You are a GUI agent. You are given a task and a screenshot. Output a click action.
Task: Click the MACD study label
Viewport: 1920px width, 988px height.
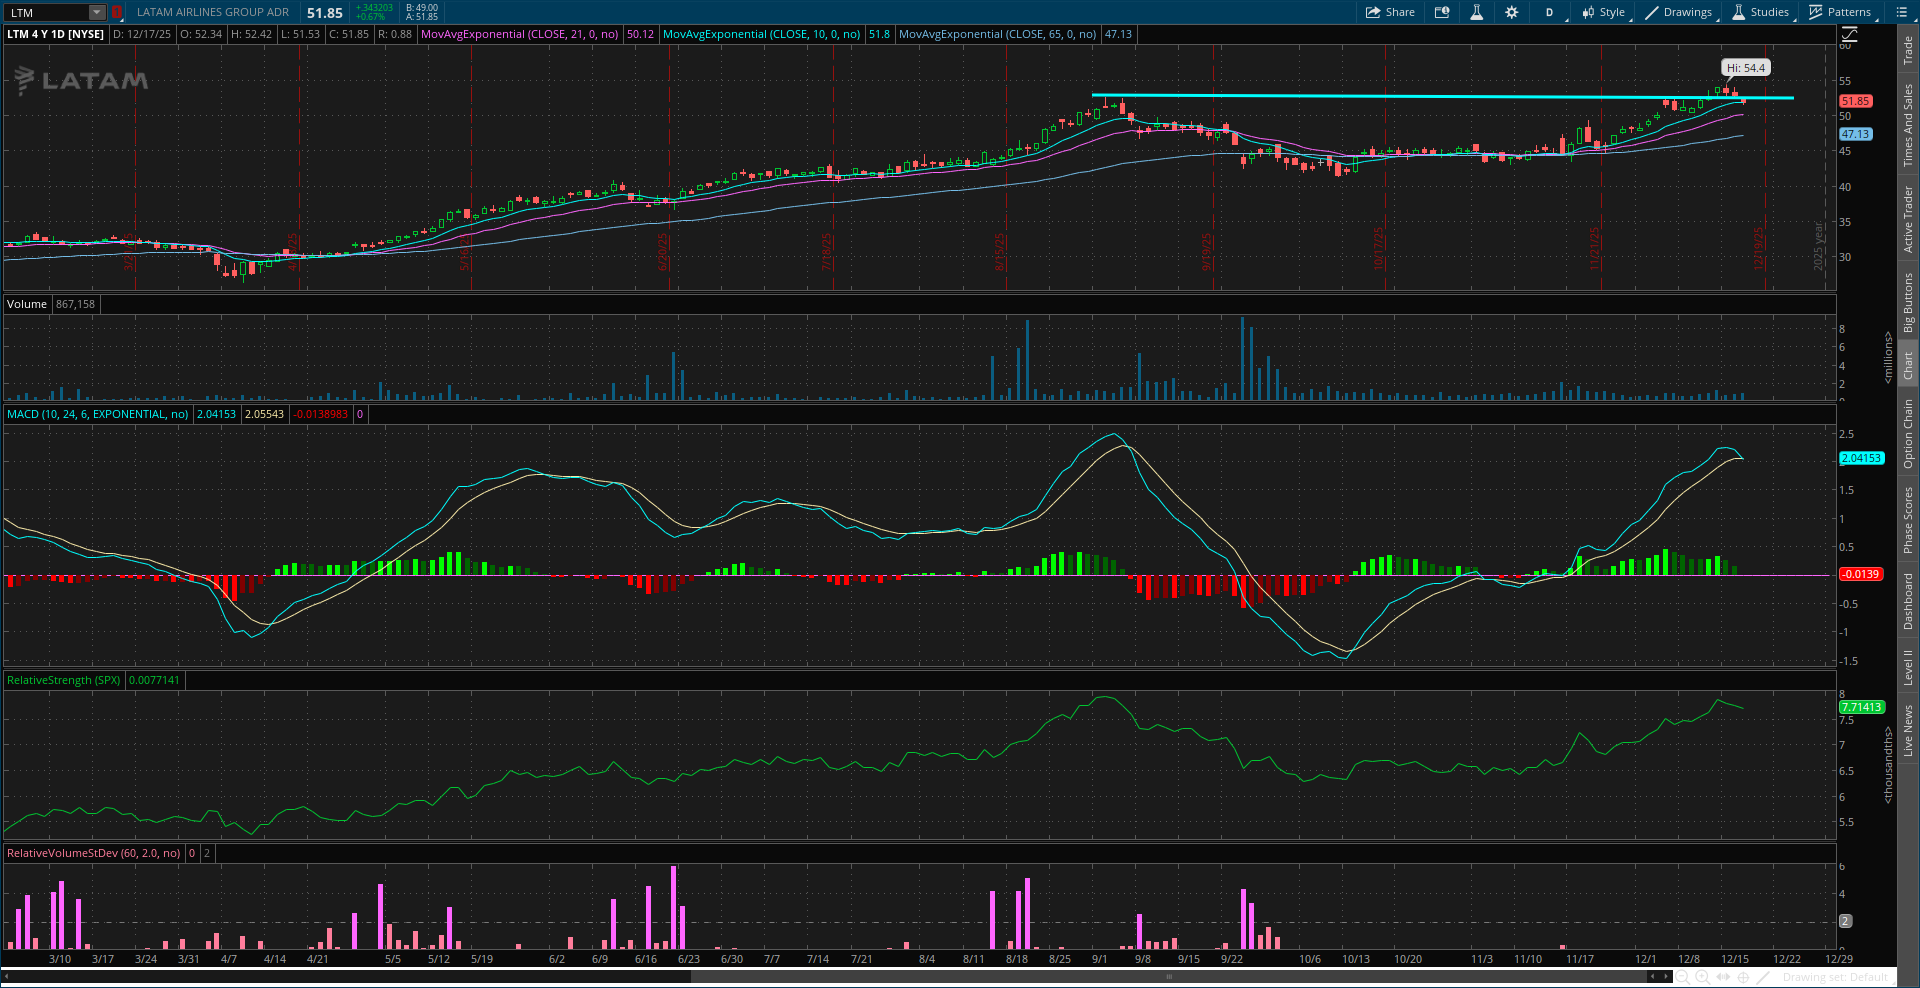(97, 414)
